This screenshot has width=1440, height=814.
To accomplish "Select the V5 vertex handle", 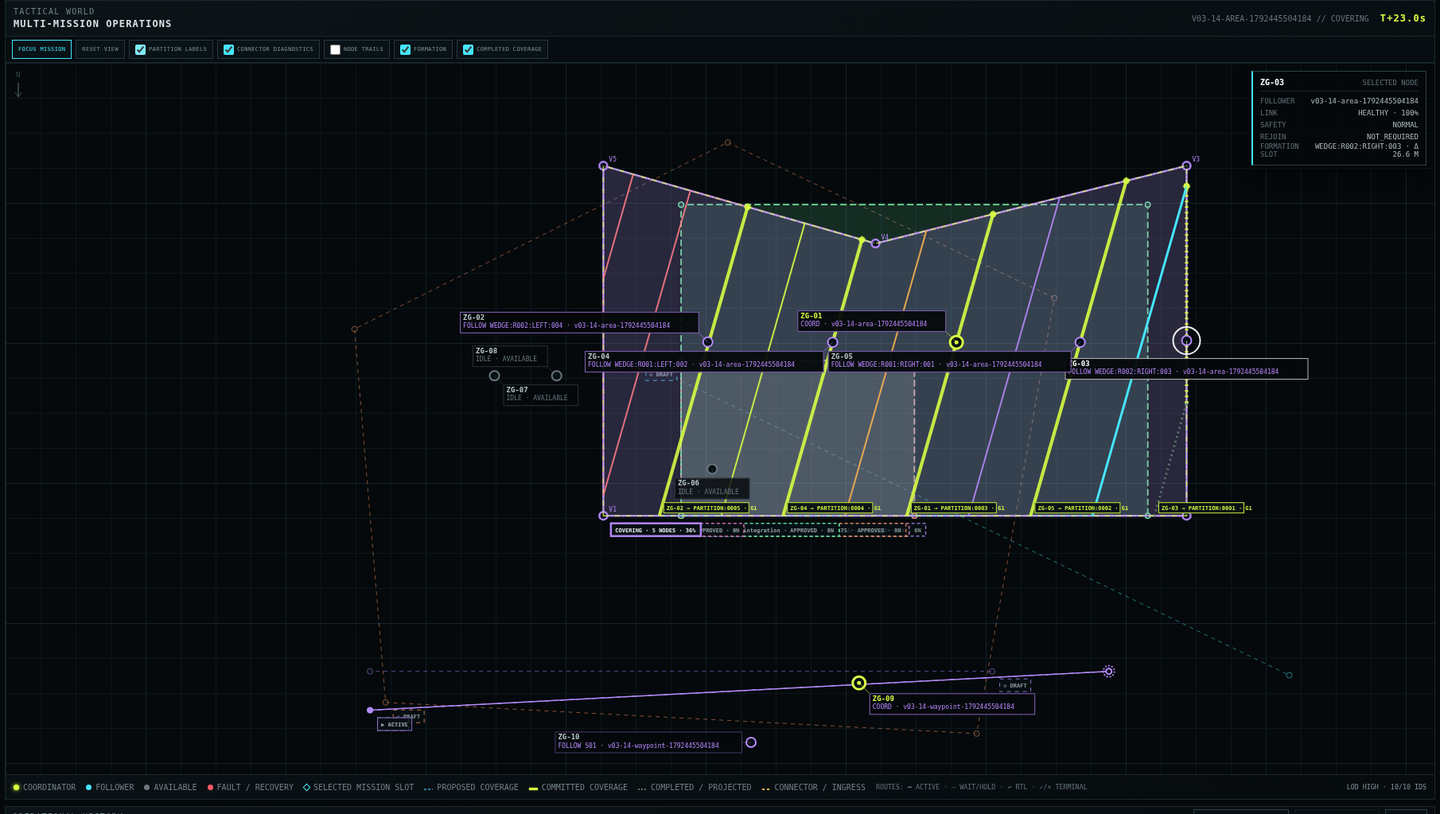I will [x=603, y=166].
